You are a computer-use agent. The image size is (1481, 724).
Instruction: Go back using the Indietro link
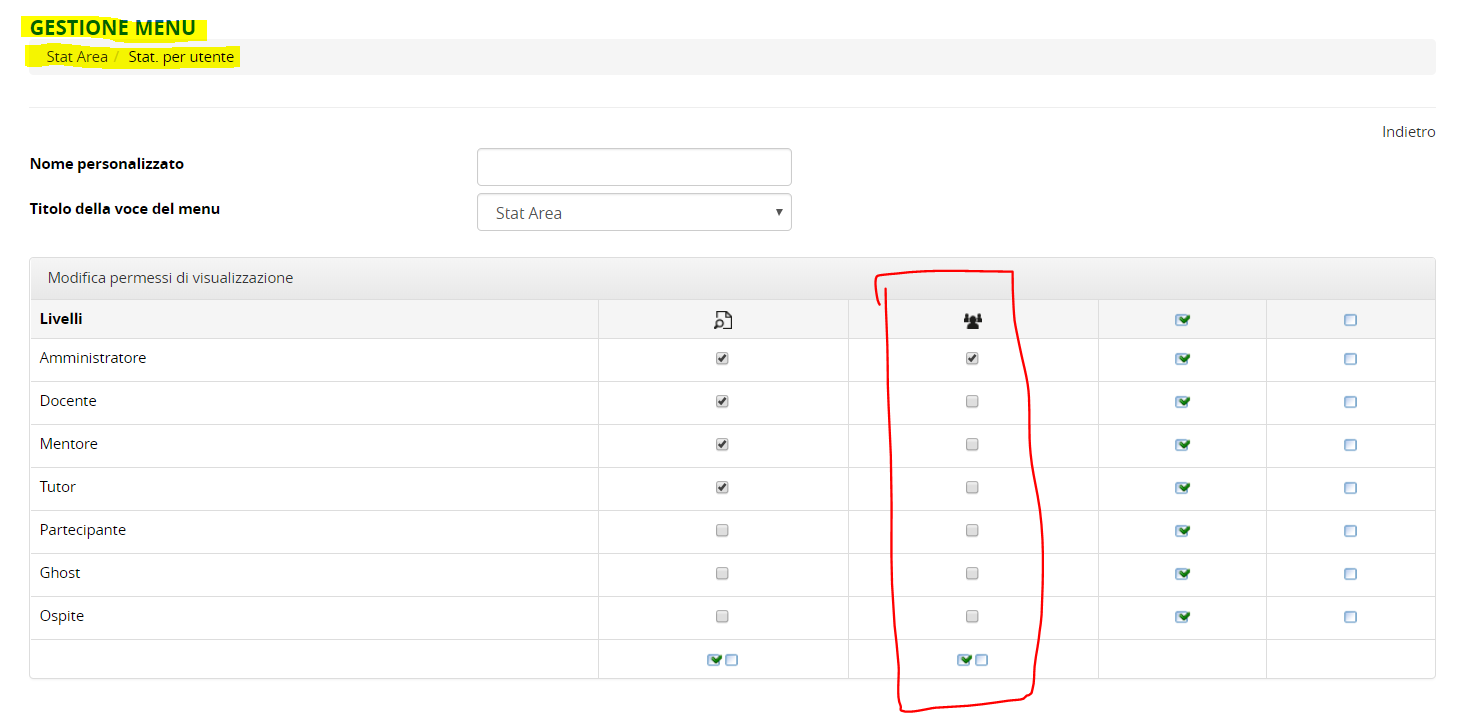(x=1408, y=132)
